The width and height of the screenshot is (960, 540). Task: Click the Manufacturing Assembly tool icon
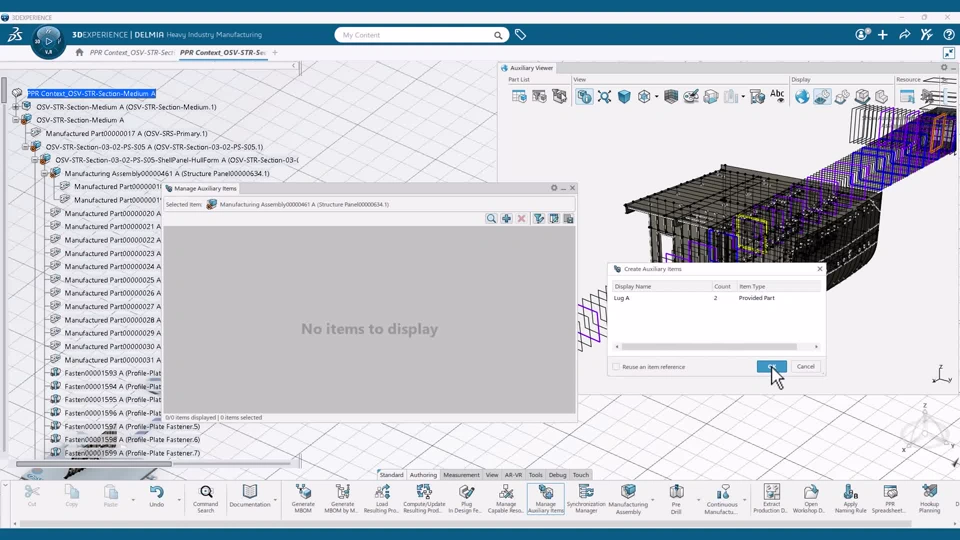tap(628, 492)
